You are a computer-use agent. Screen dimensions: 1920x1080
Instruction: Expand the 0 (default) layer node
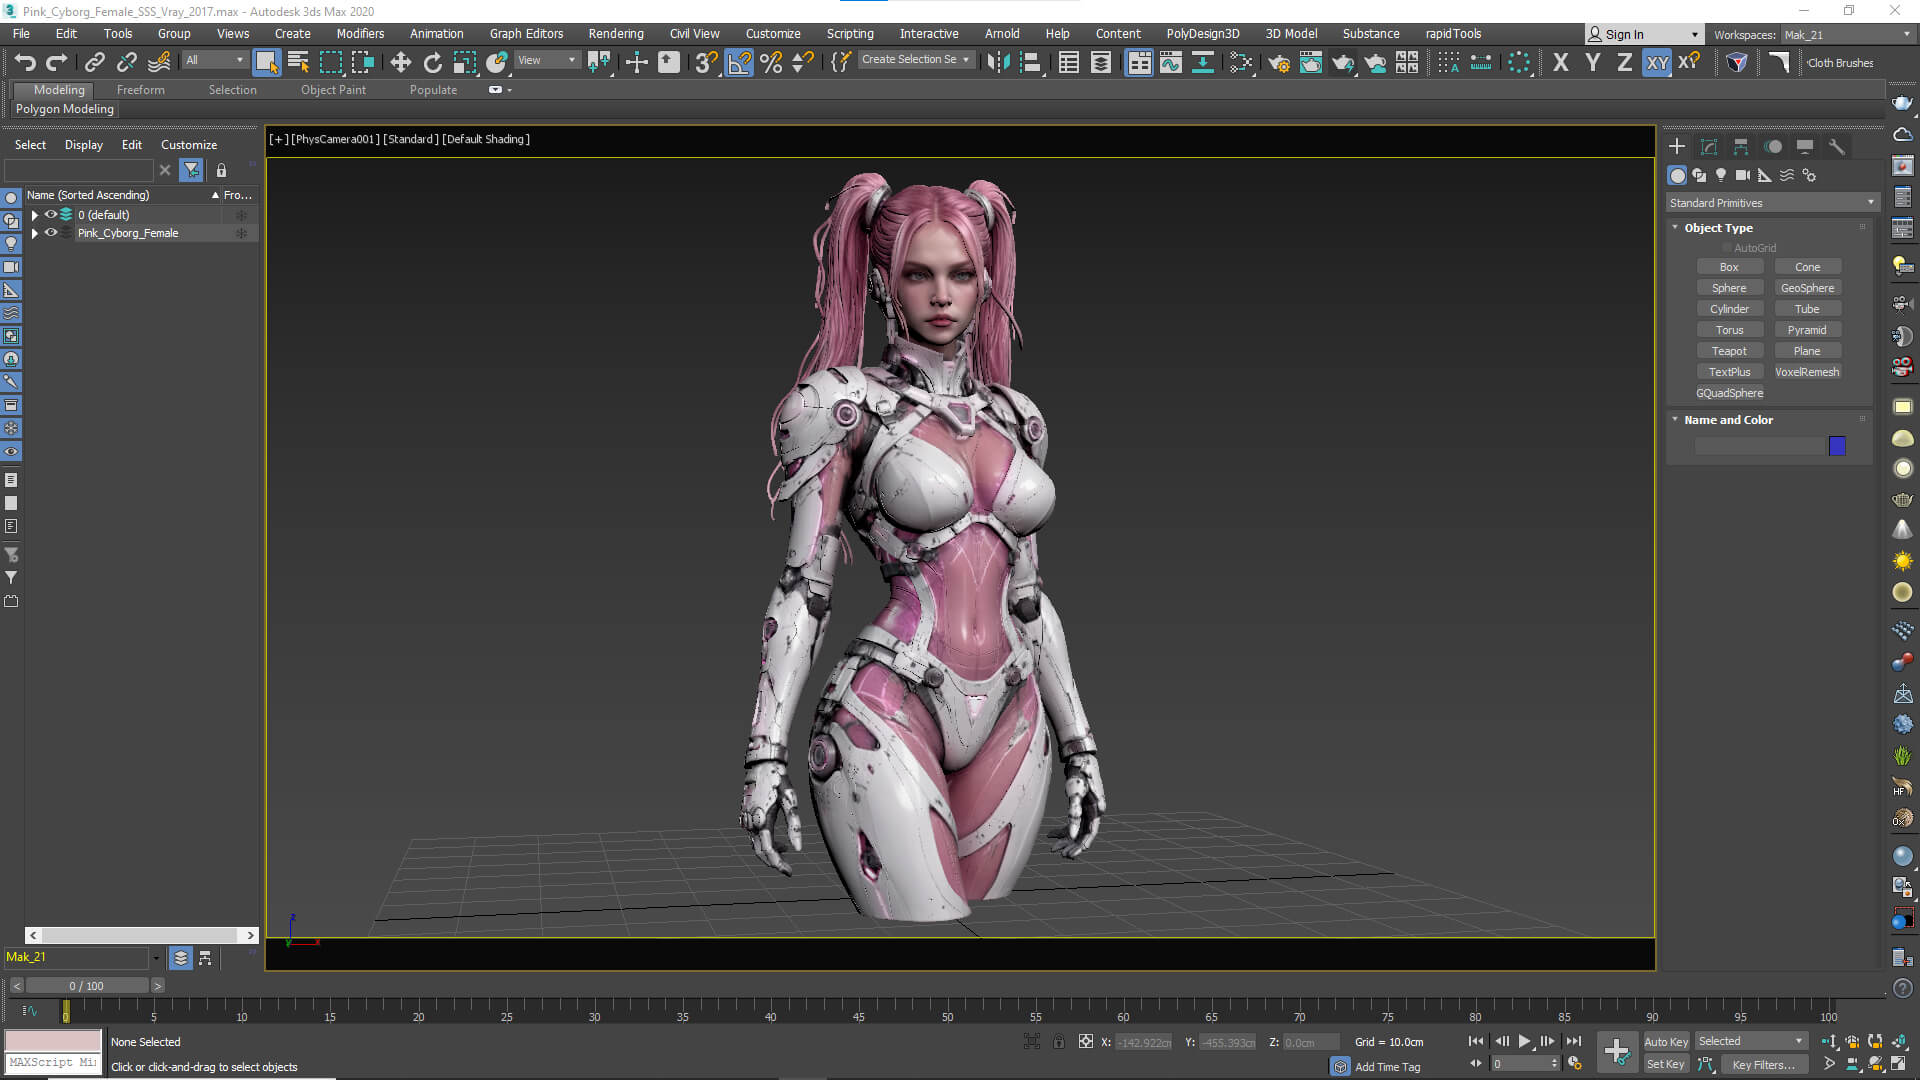tap(35, 215)
